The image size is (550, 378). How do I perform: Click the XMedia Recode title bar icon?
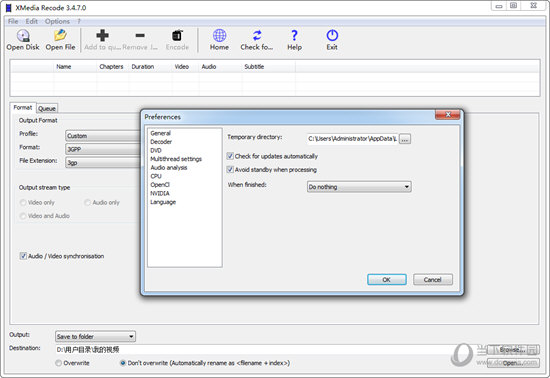(x=9, y=7)
